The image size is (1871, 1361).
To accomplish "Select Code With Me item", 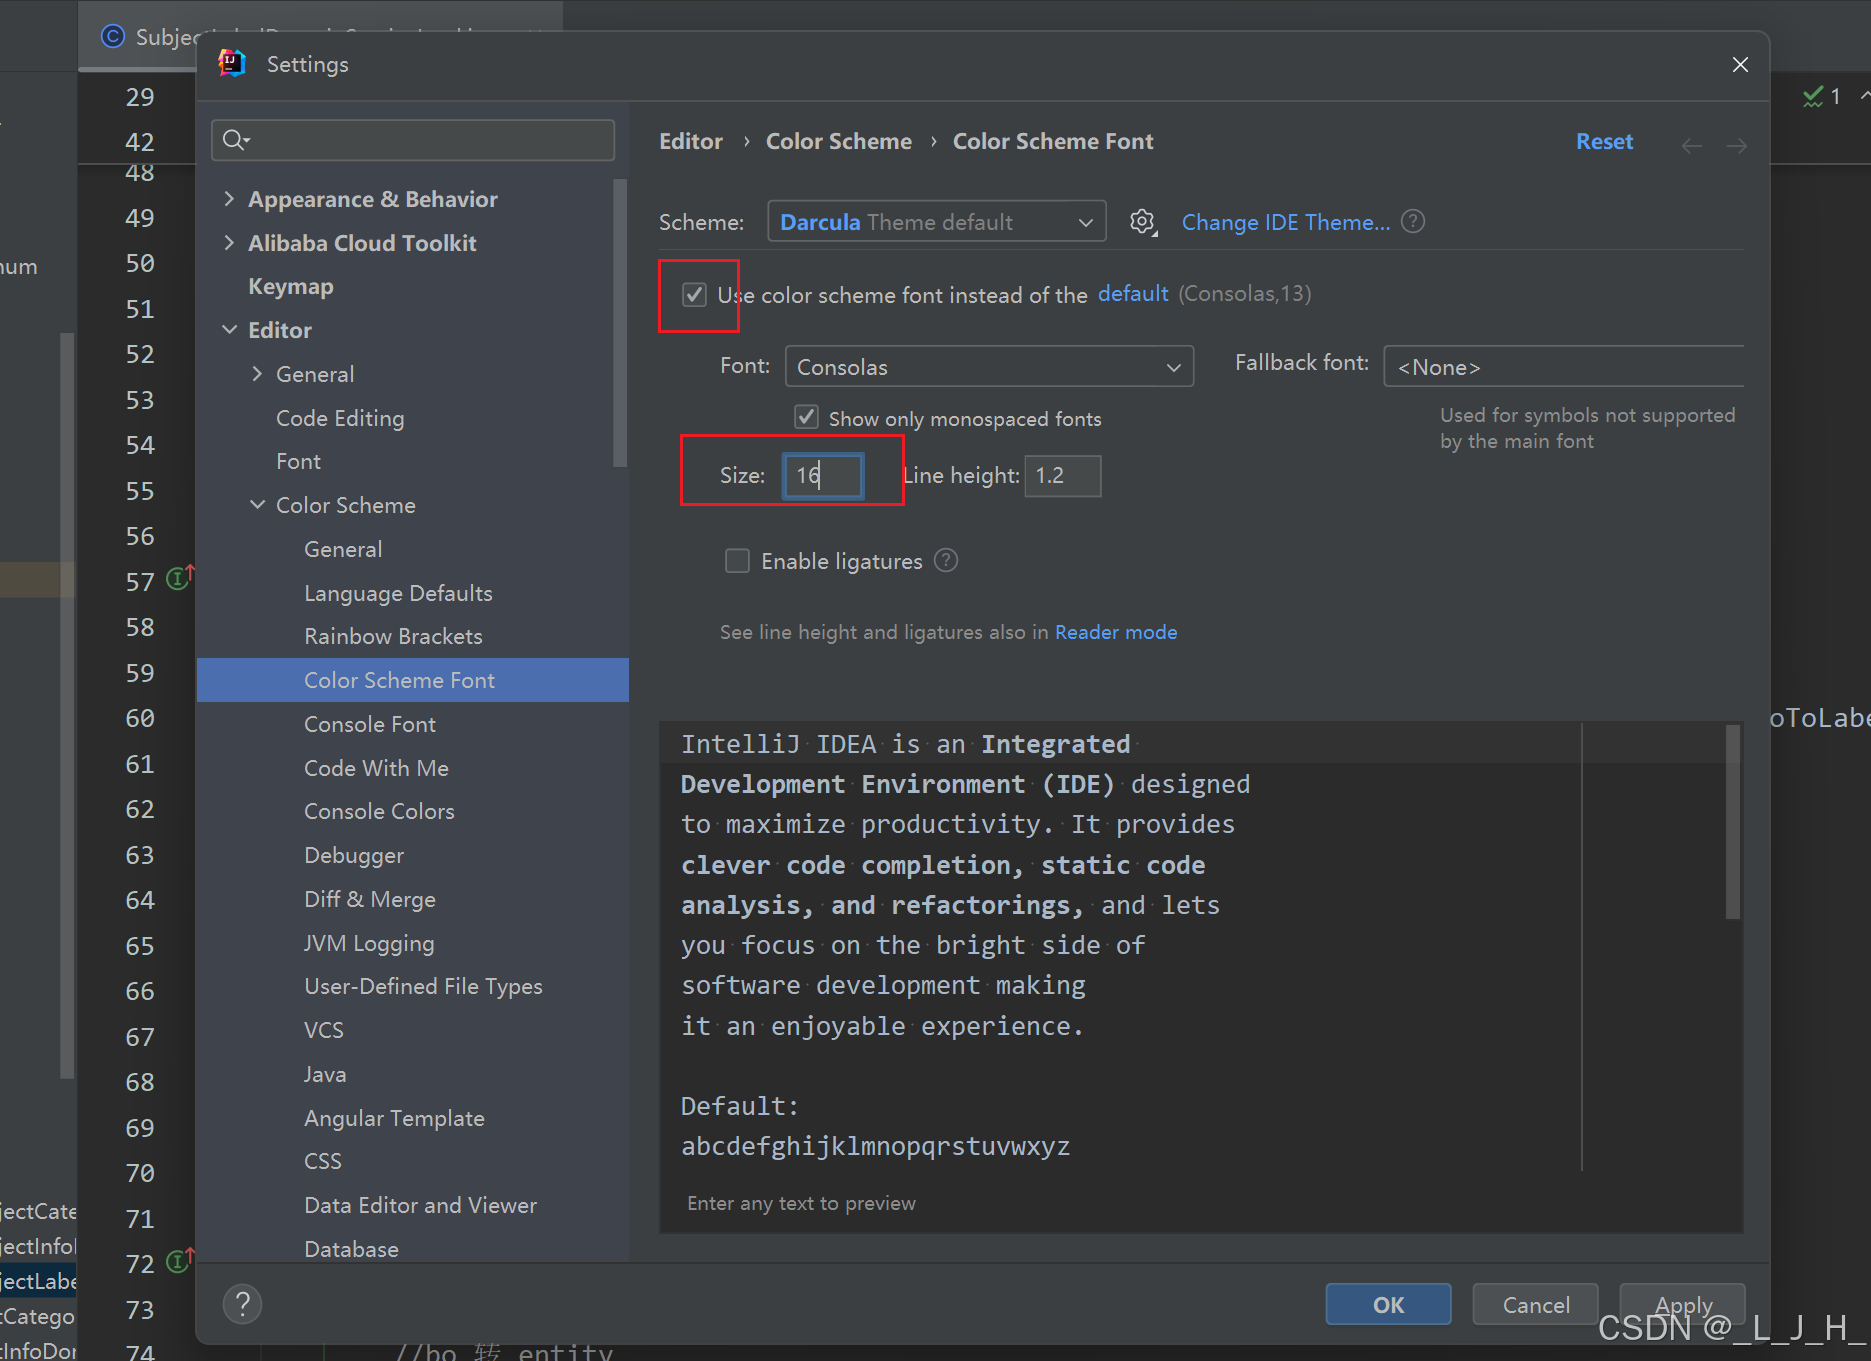I will [376, 768].
